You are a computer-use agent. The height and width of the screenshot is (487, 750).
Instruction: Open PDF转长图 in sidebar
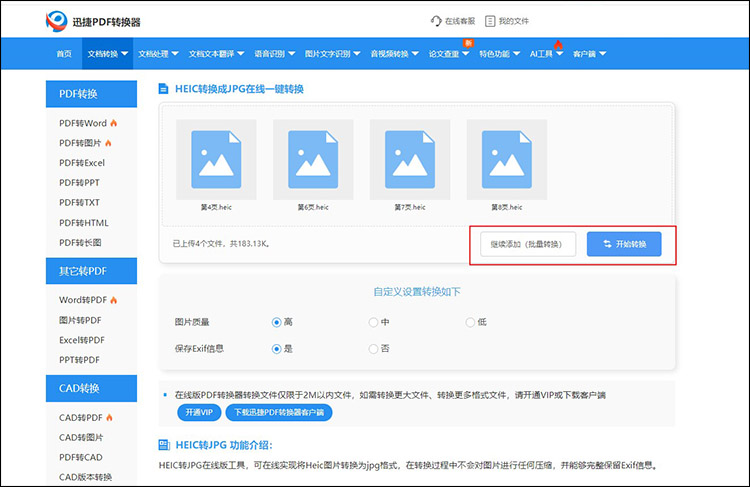[80, 243]
